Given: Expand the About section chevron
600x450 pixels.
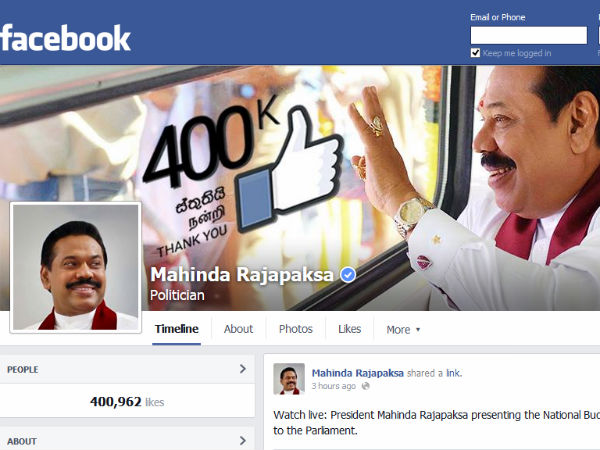Looking at the screenshot, I should click(243, 440).
